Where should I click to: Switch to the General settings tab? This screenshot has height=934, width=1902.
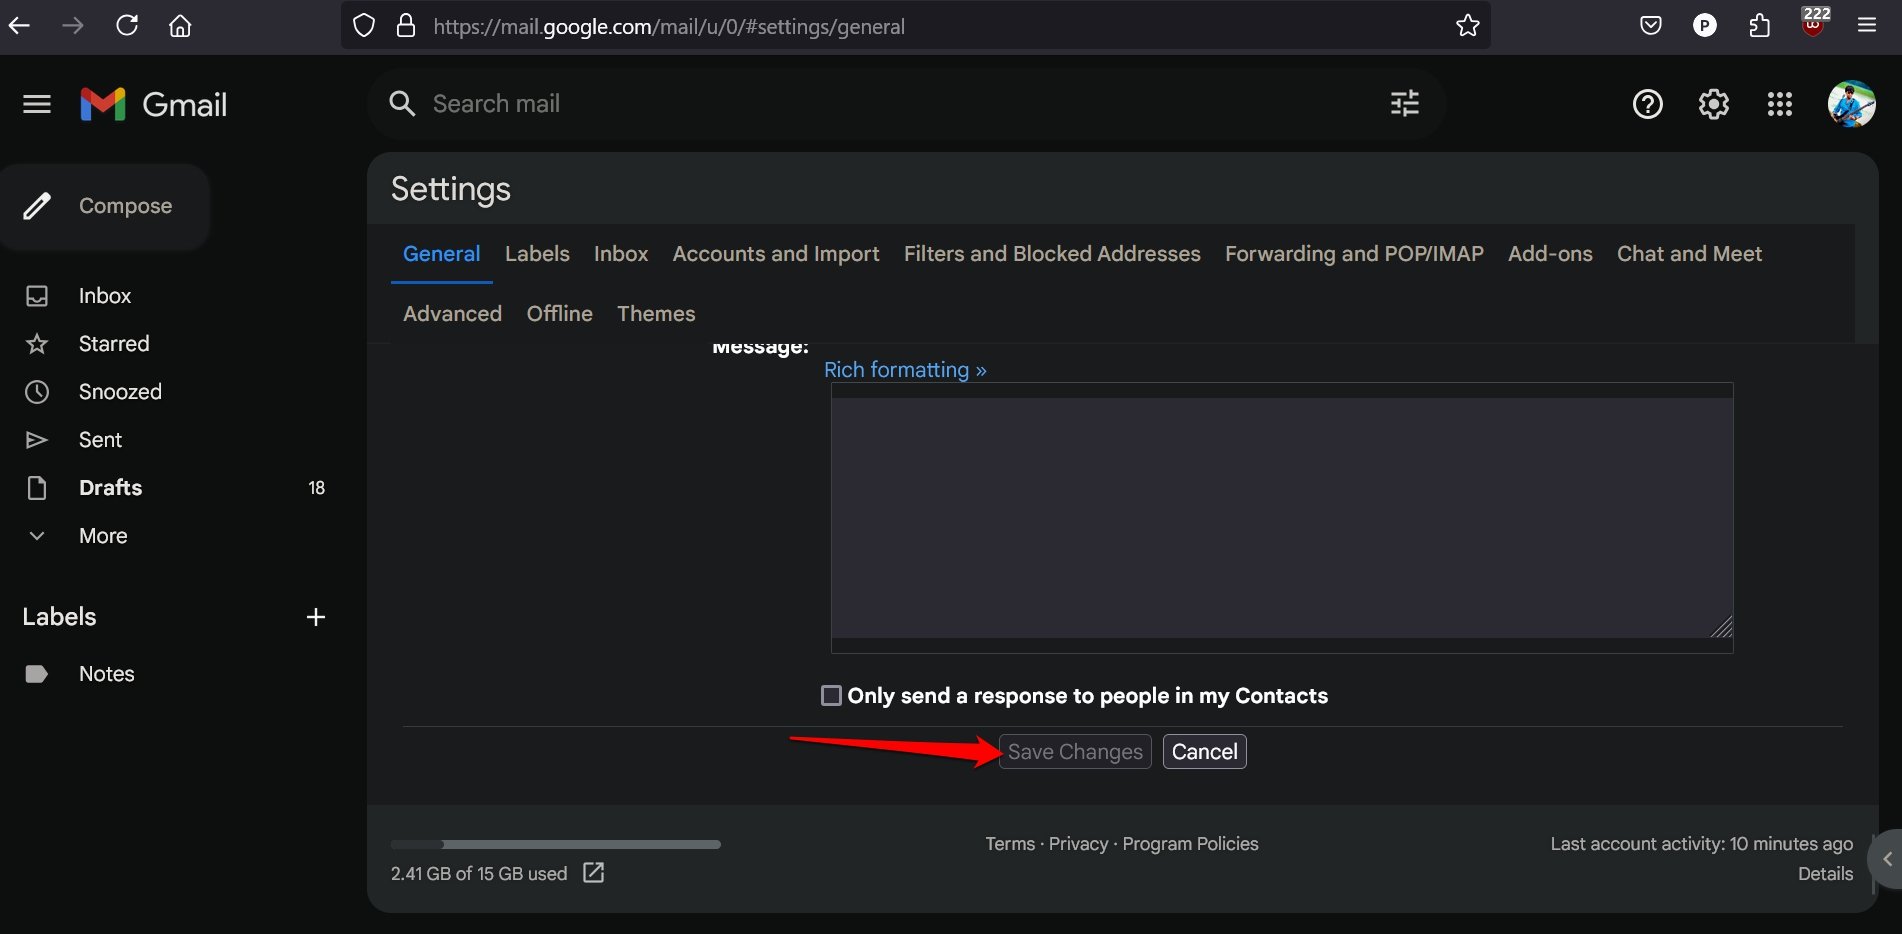(x=441, y=254)
